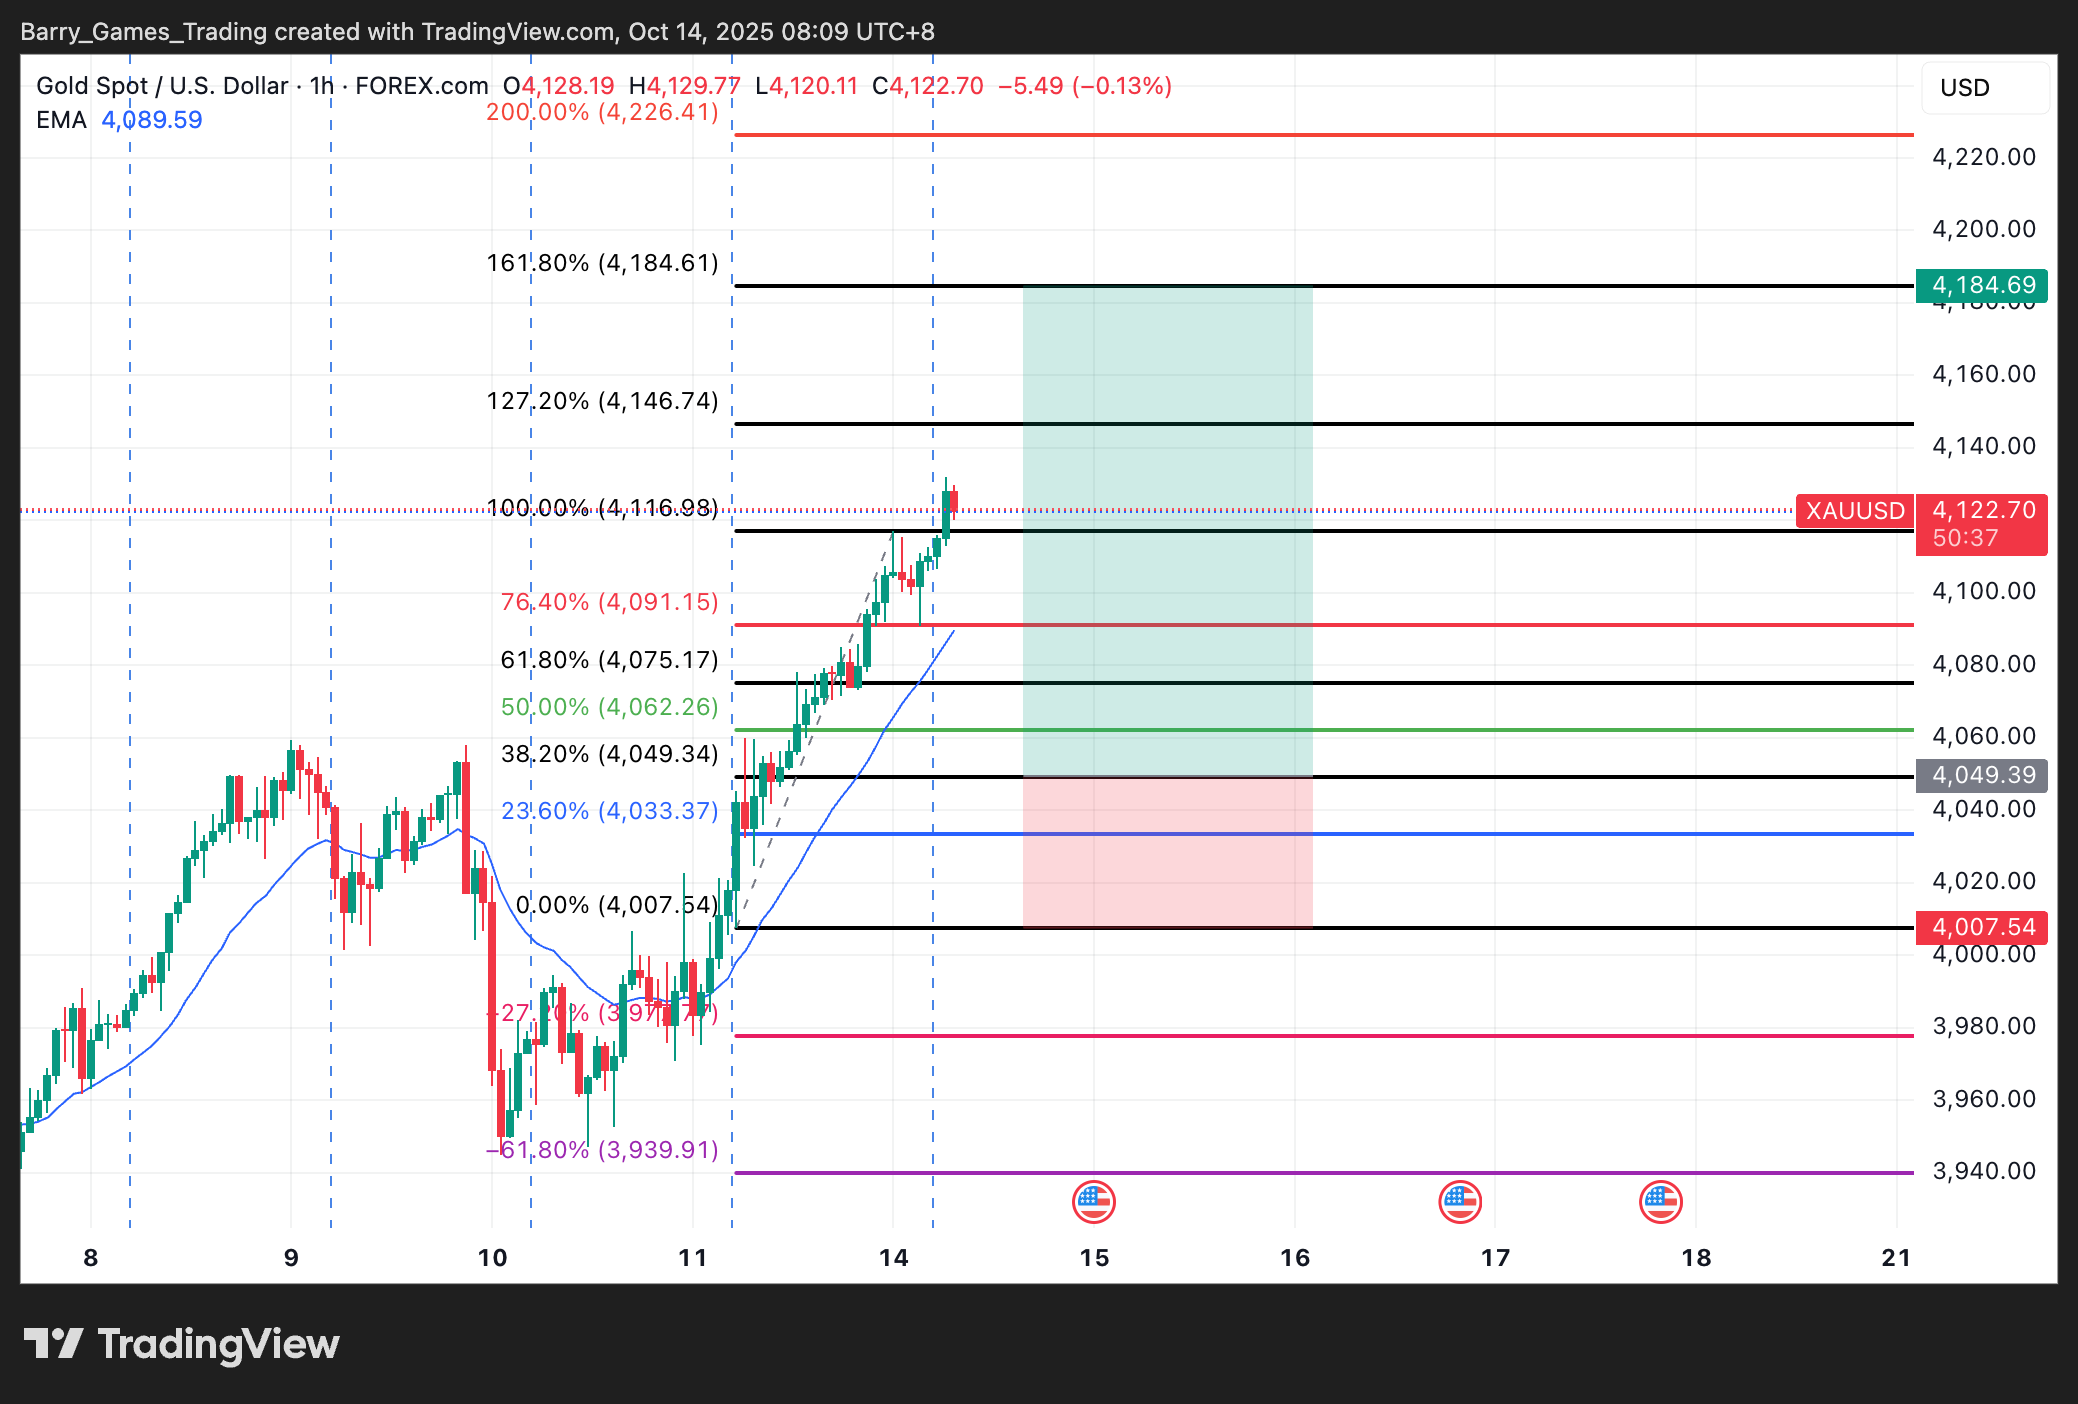Click the 4,200.00 mark on price scale
The image size is (2078, 1404).
point(1983,229)
